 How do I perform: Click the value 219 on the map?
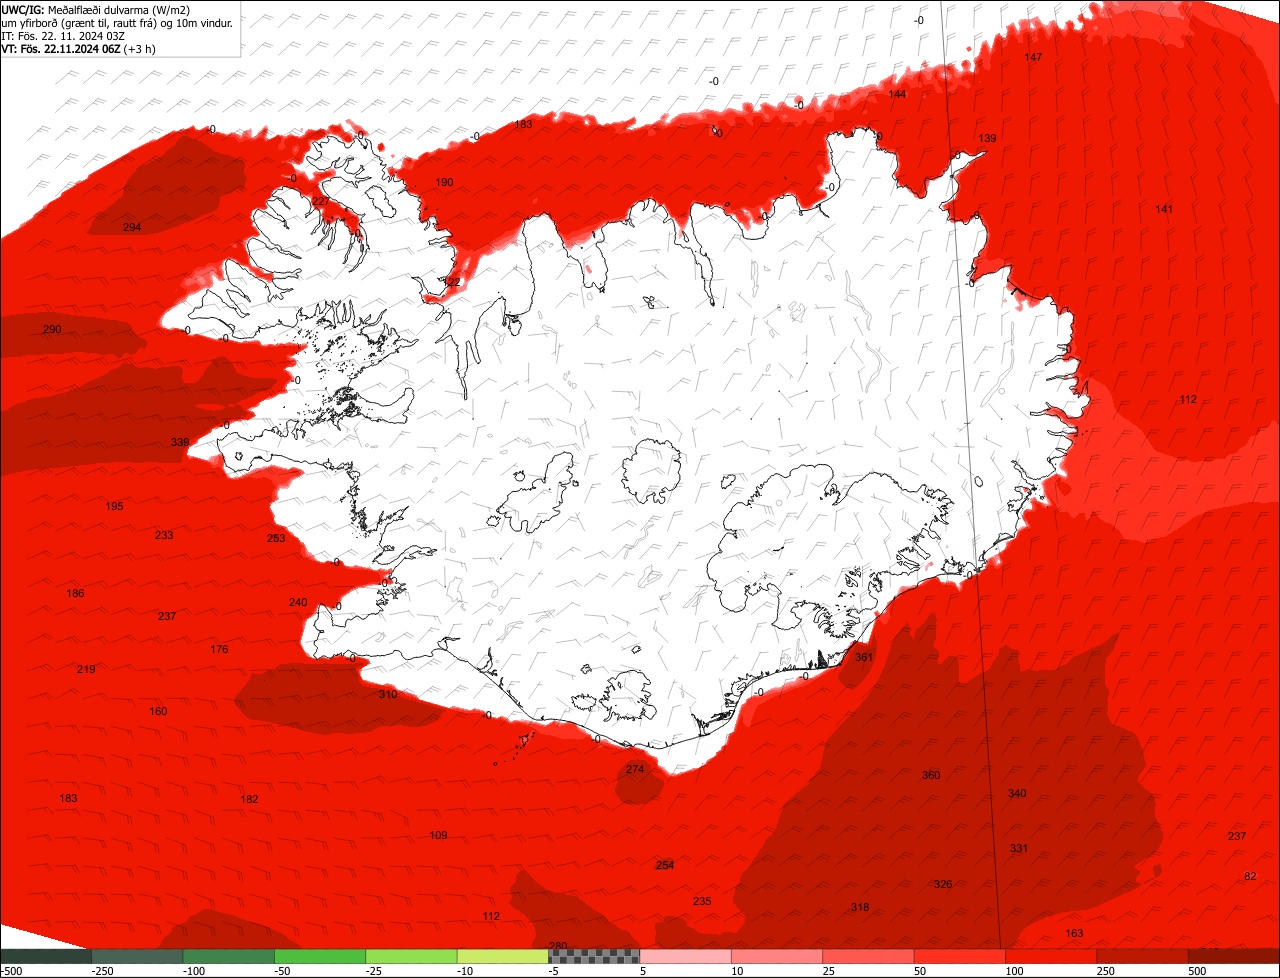tap(86, 669)
